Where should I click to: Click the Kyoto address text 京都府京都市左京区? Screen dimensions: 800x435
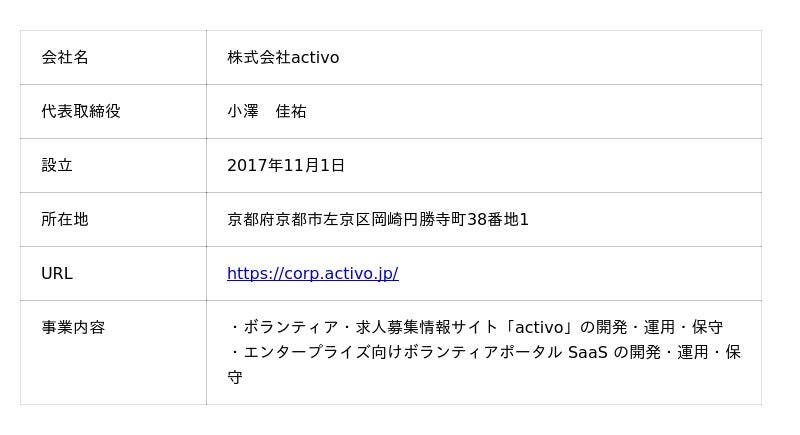click(x=299, y=219)
